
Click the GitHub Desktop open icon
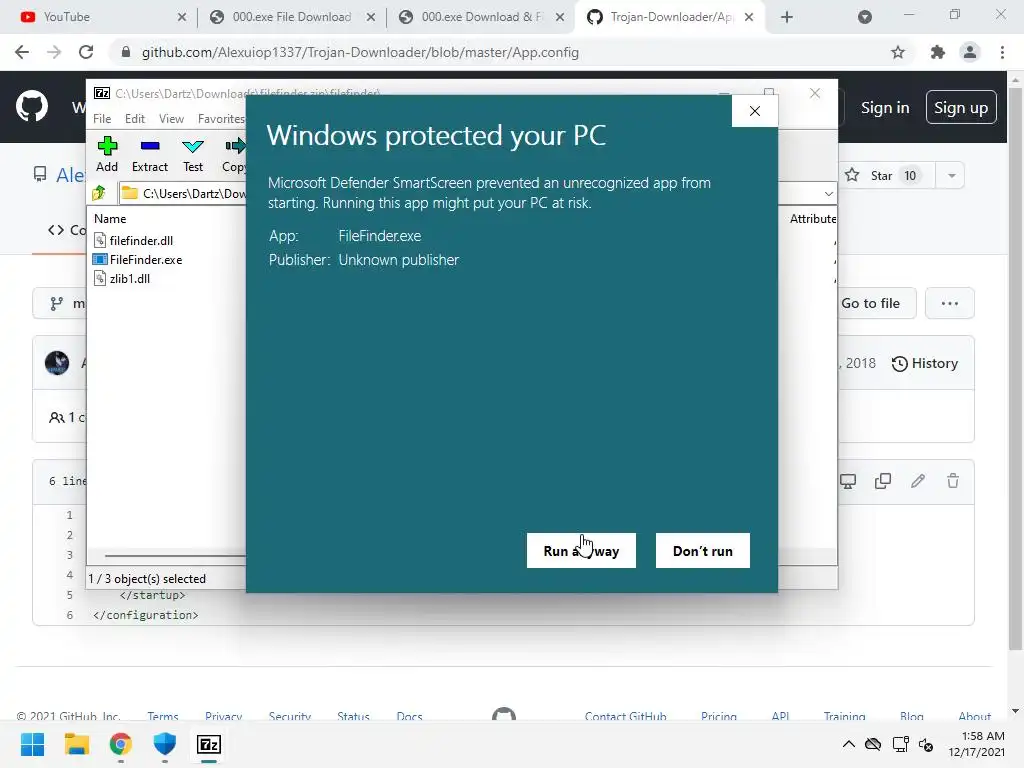848,481
